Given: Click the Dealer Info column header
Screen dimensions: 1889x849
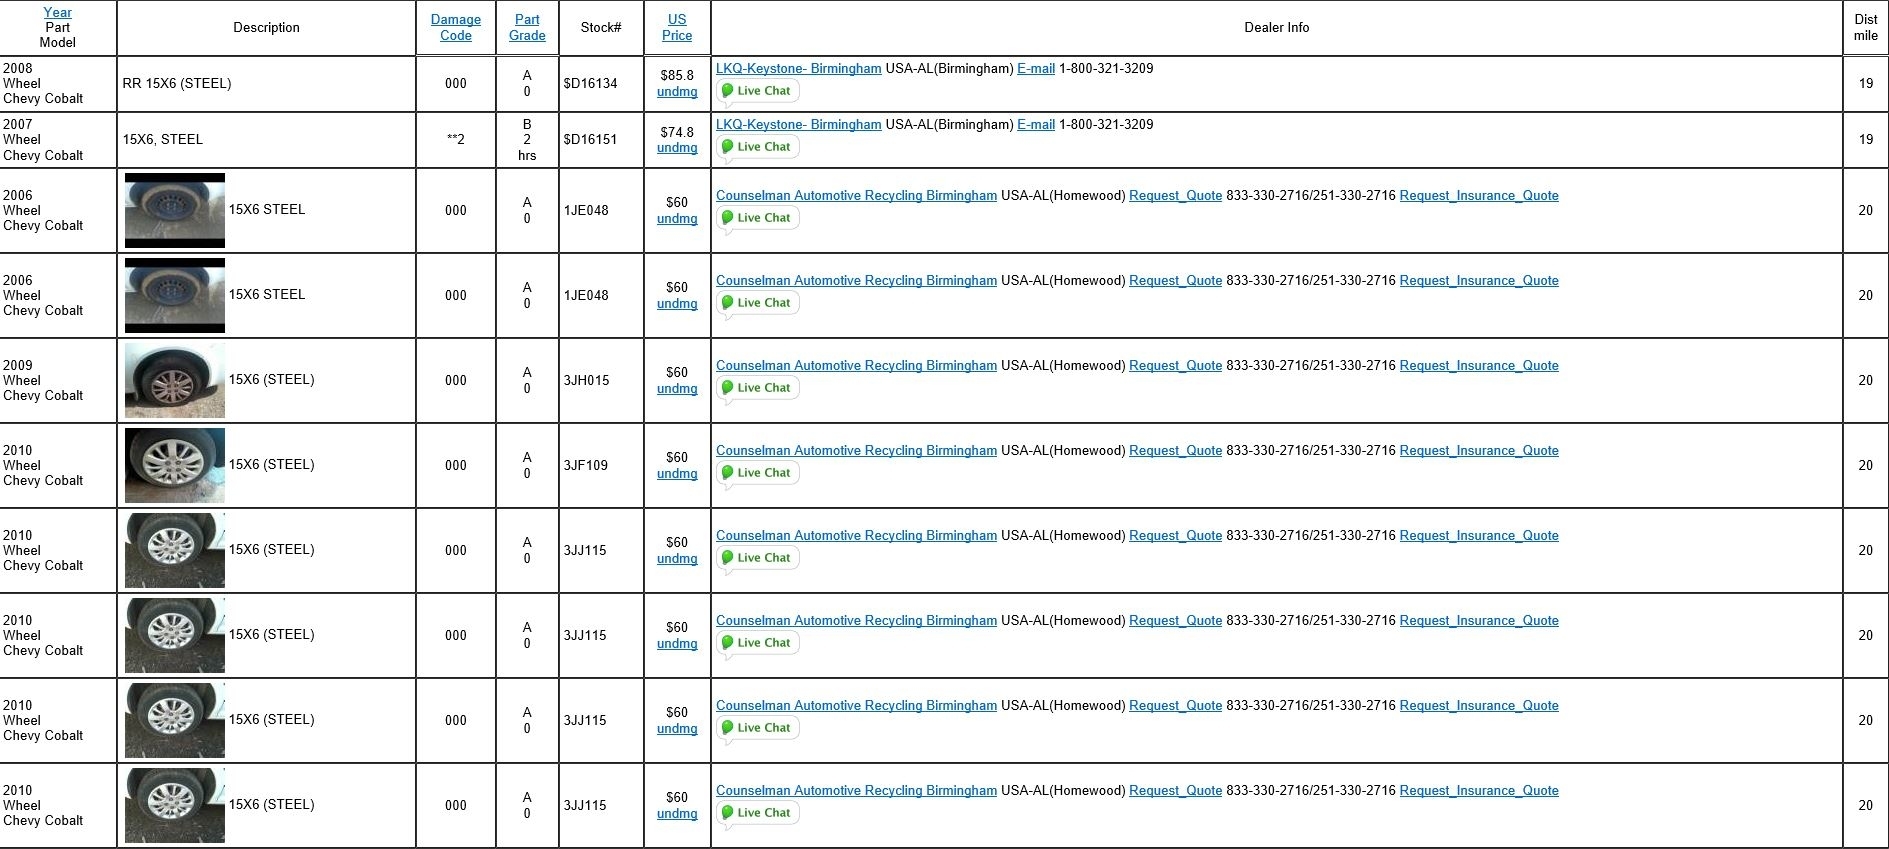Looking at the screenshot, I should (1277, 28).
